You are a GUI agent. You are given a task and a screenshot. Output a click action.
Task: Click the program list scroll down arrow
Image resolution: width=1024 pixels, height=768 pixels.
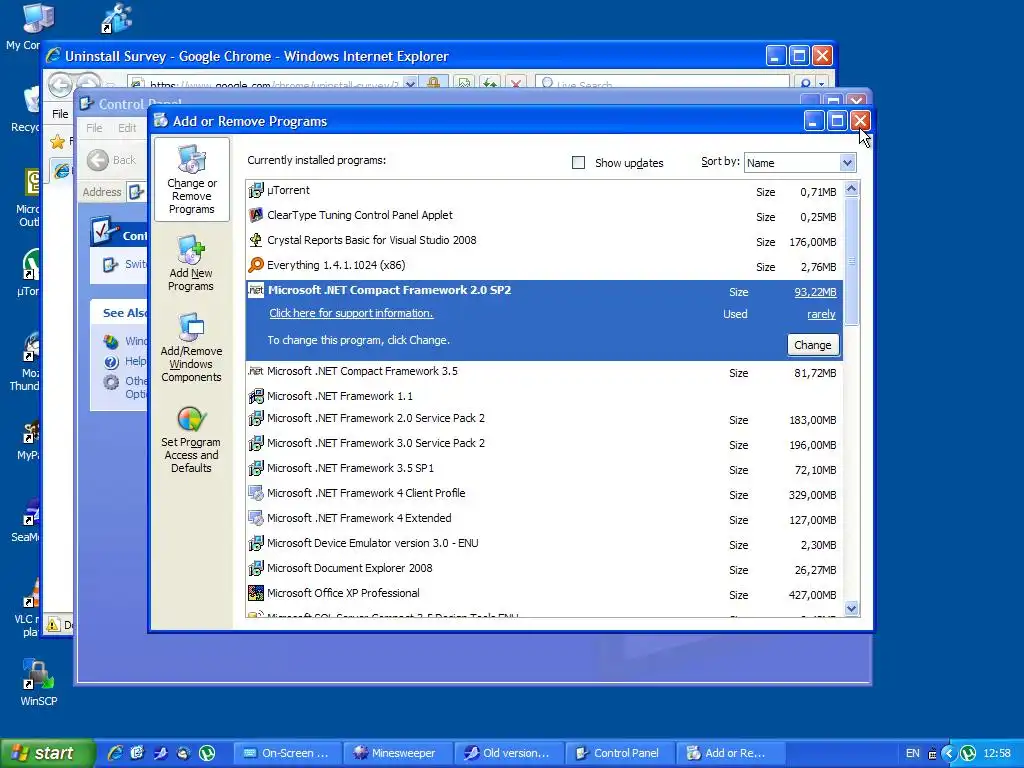851,609
